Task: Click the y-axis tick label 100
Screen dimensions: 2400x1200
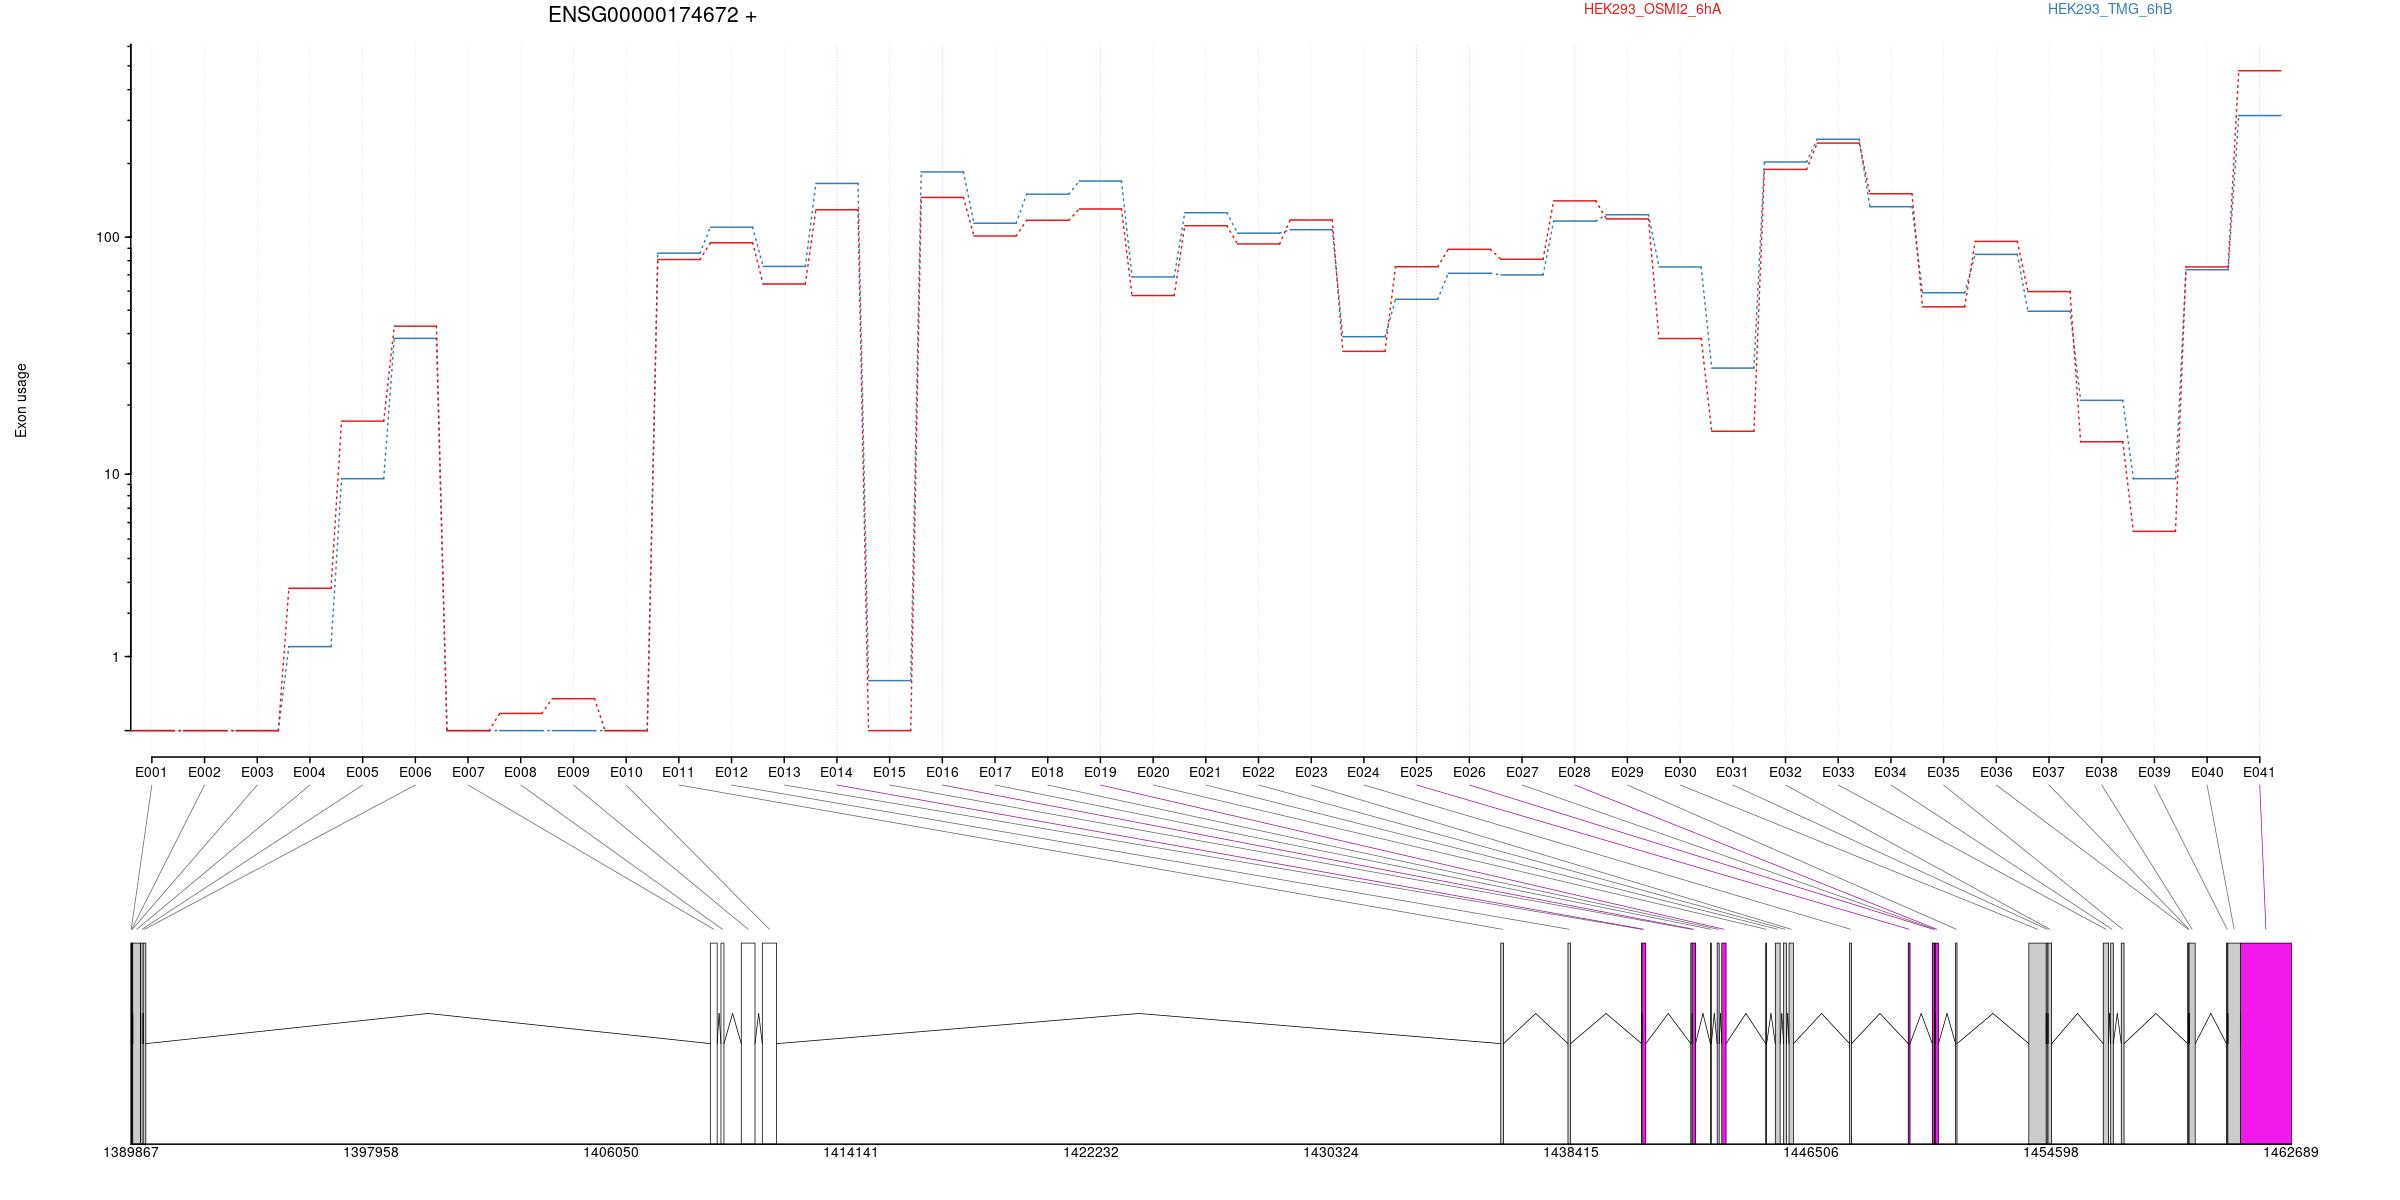Action: click(x=107, y=238)
